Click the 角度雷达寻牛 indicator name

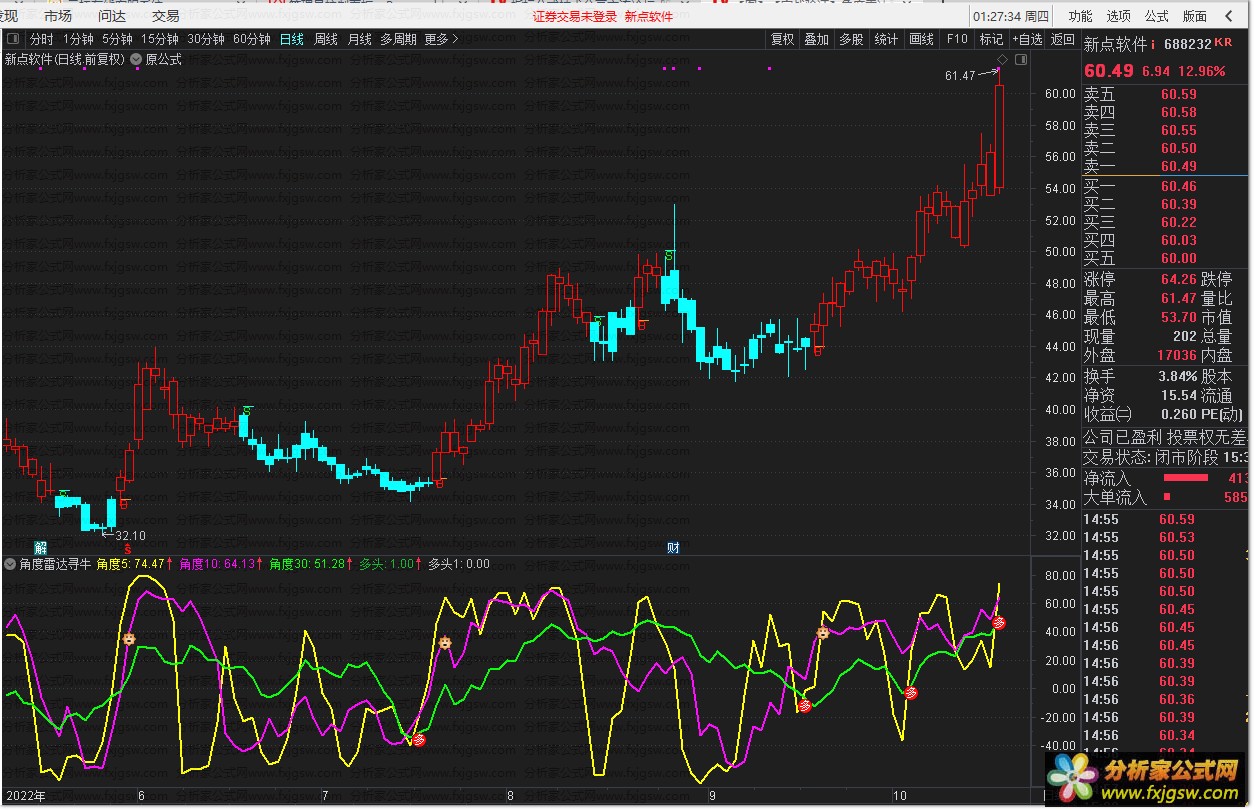pos(54,564)
